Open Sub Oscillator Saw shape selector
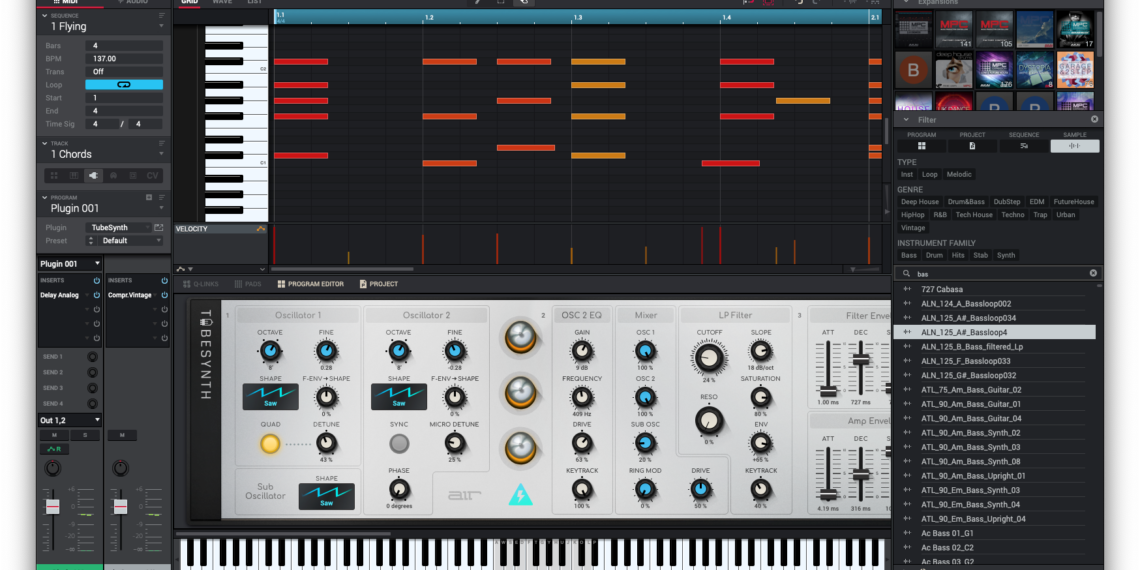1140x570 pixels. [x=326, y=497]
